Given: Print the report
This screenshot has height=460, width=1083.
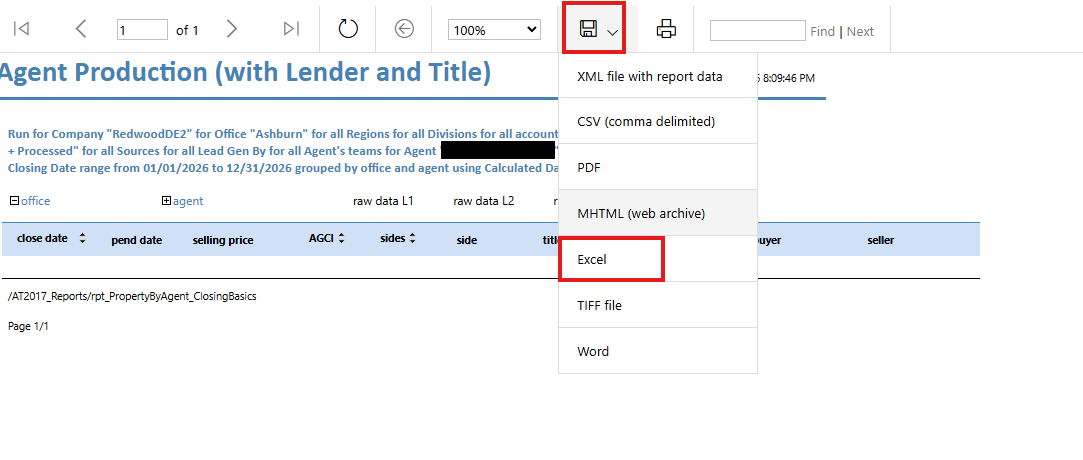Looking at the screenshot, I should 667,29.
